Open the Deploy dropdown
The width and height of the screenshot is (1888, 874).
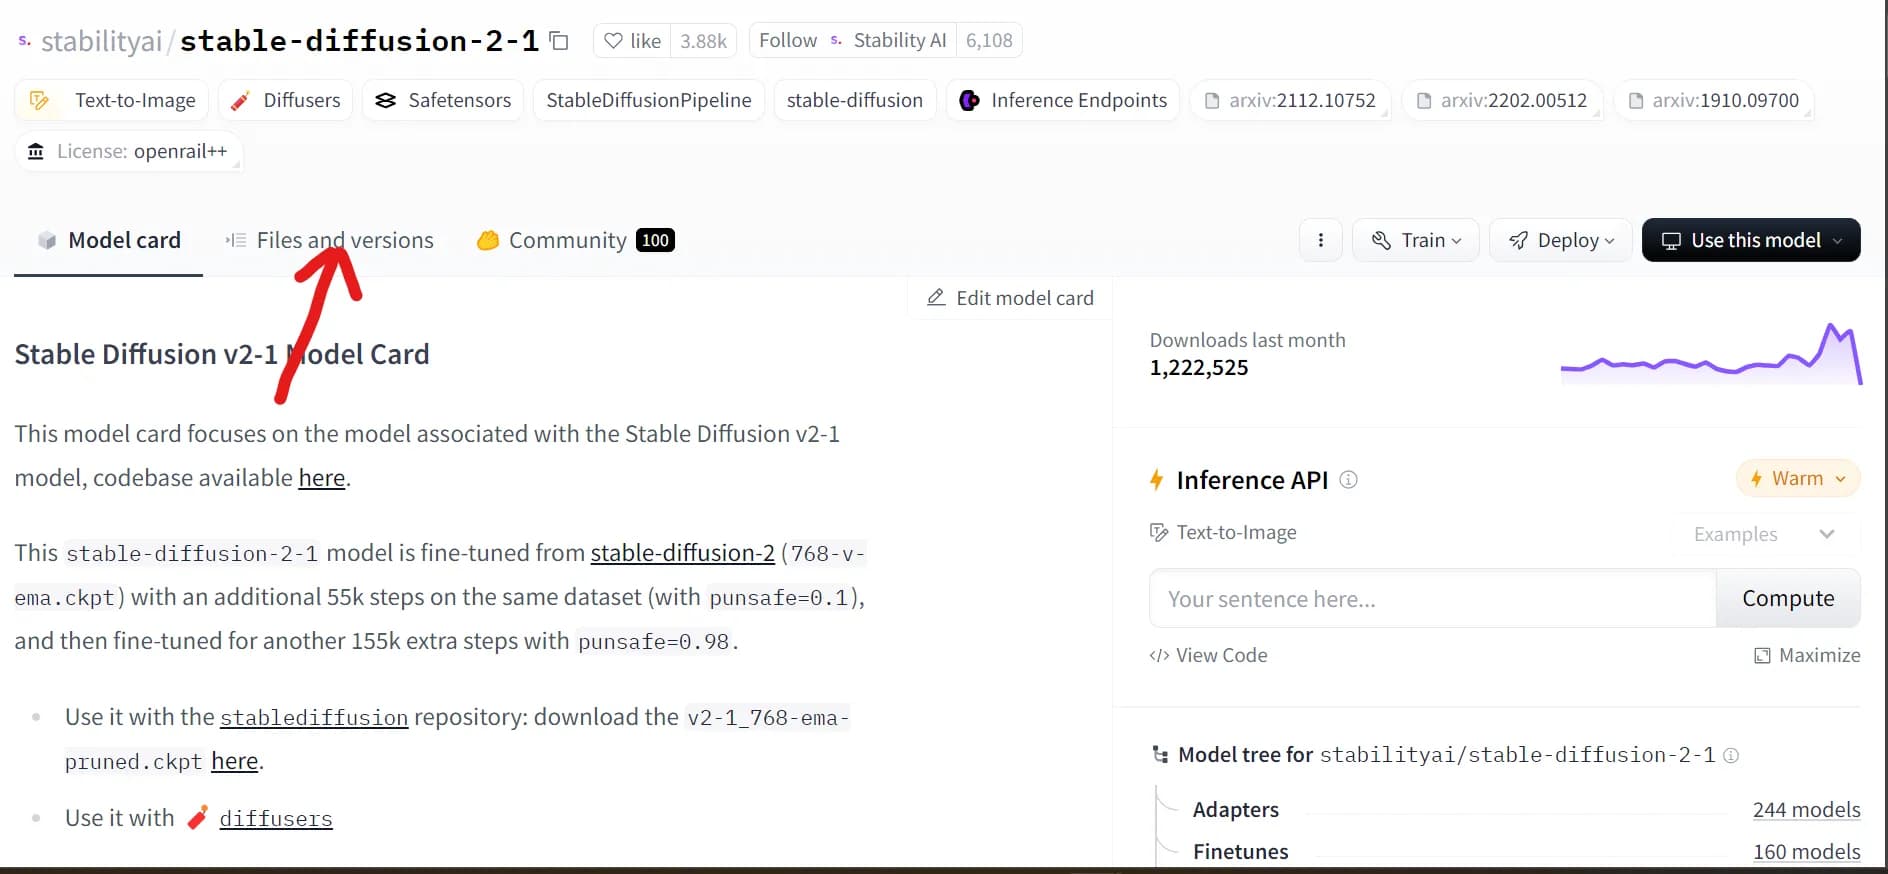(1560, 240)
